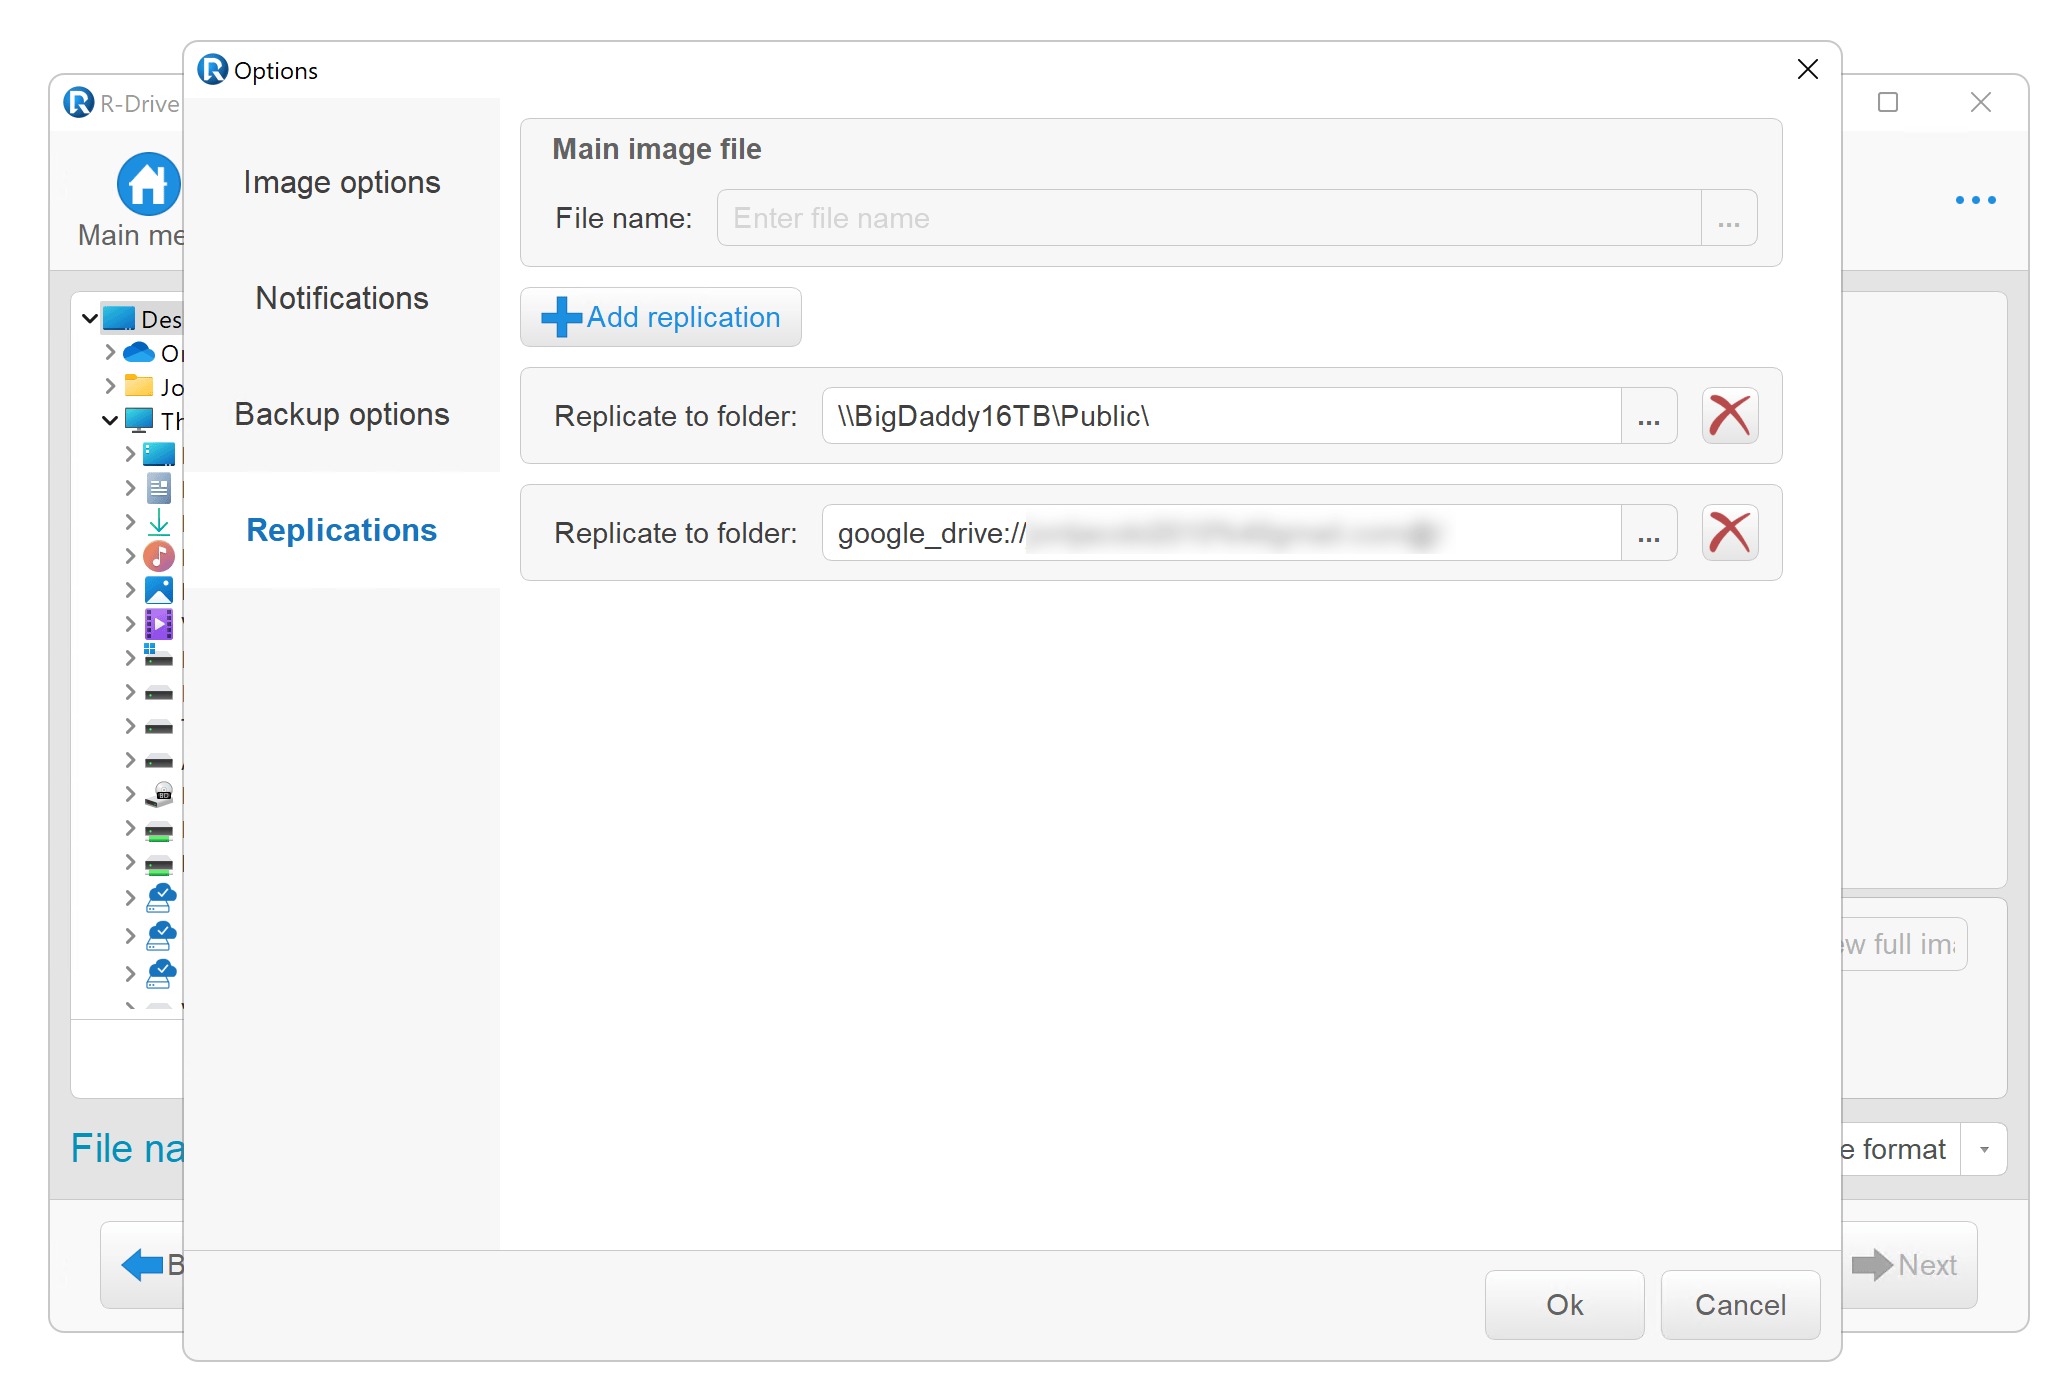
Task: Close the Options dialog with X
Action: coord(1807,69)
